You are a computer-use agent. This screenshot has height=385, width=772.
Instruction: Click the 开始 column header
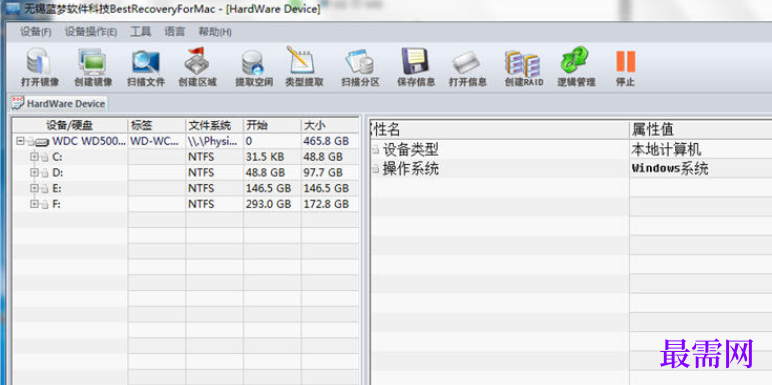pyautogui.click(x=272, y=125)
